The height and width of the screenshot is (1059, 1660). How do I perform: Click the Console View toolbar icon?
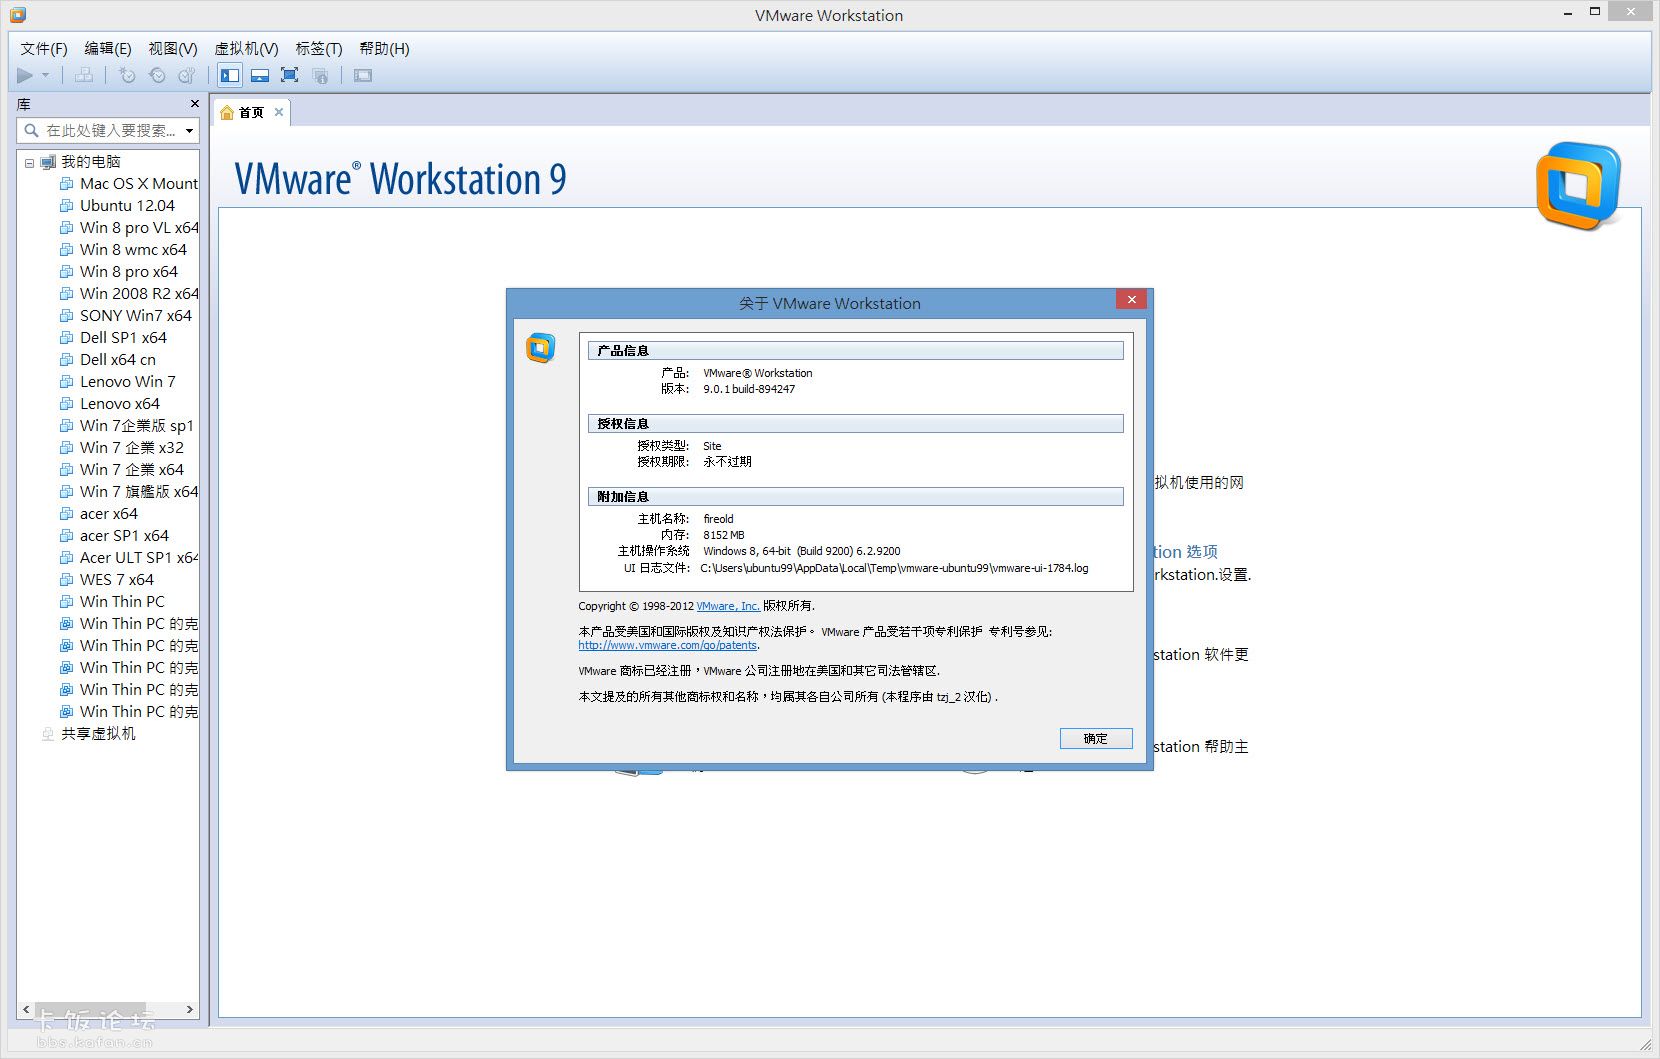[363, 75]
